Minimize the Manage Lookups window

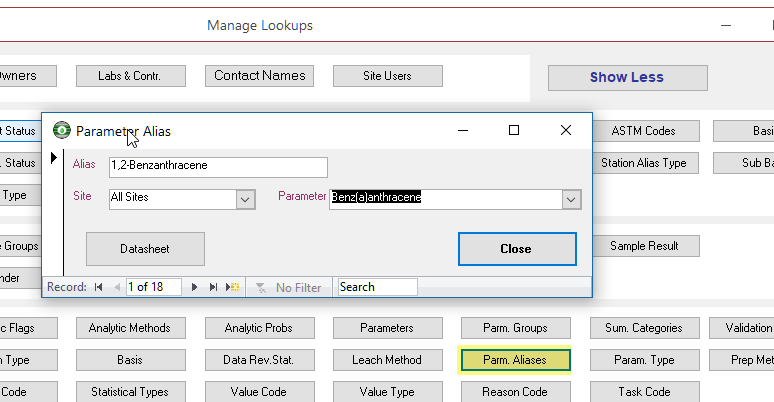726,26
